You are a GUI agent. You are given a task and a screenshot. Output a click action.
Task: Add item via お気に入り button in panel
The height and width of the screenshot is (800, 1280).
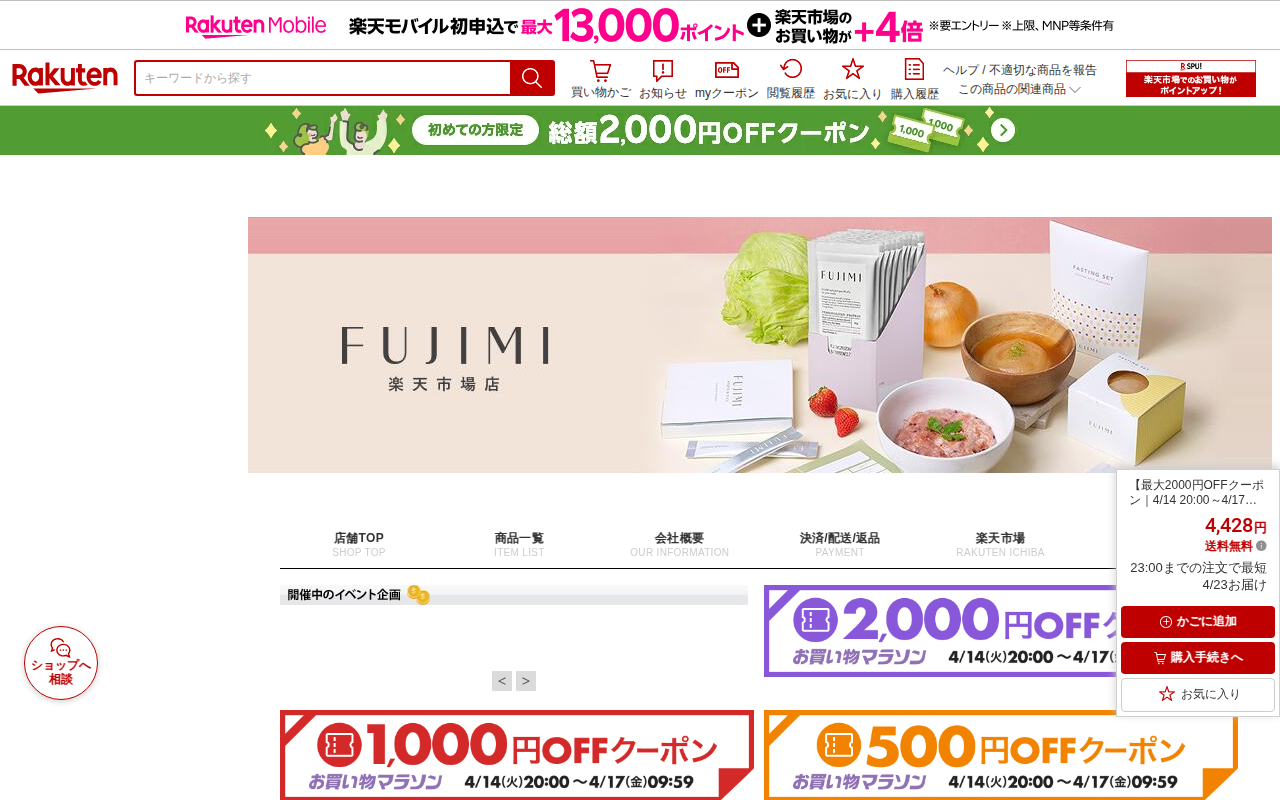click(x=1198, y=694)
